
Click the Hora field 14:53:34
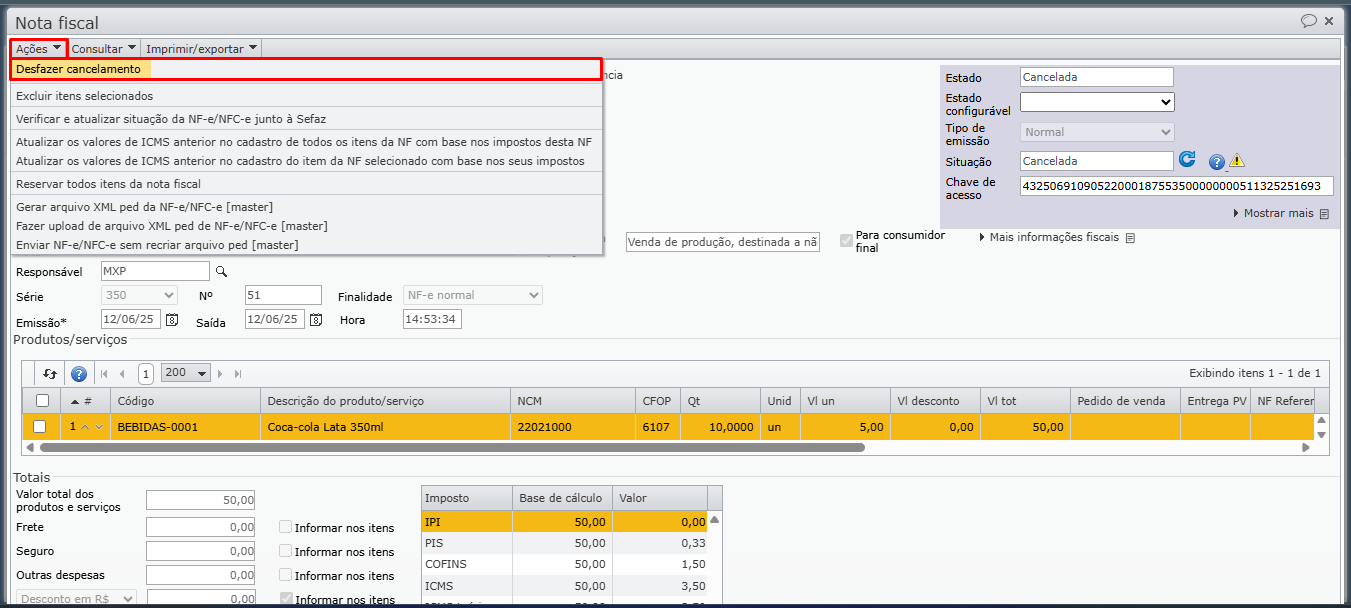tap(432, 320)
